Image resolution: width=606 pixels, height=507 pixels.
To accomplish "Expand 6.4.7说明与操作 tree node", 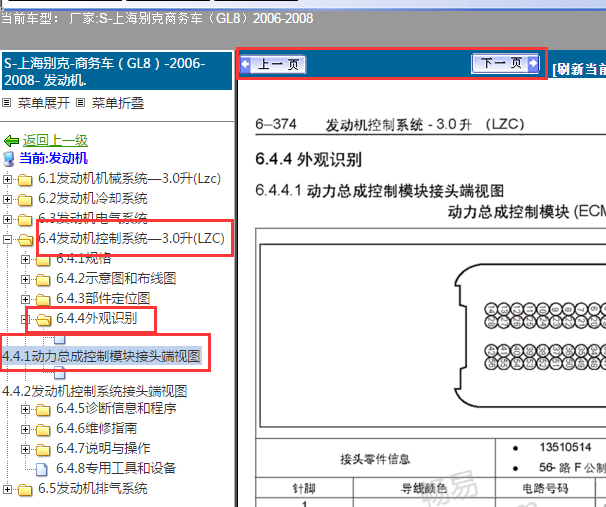I will pyautogui.click(x=26, y=449).
